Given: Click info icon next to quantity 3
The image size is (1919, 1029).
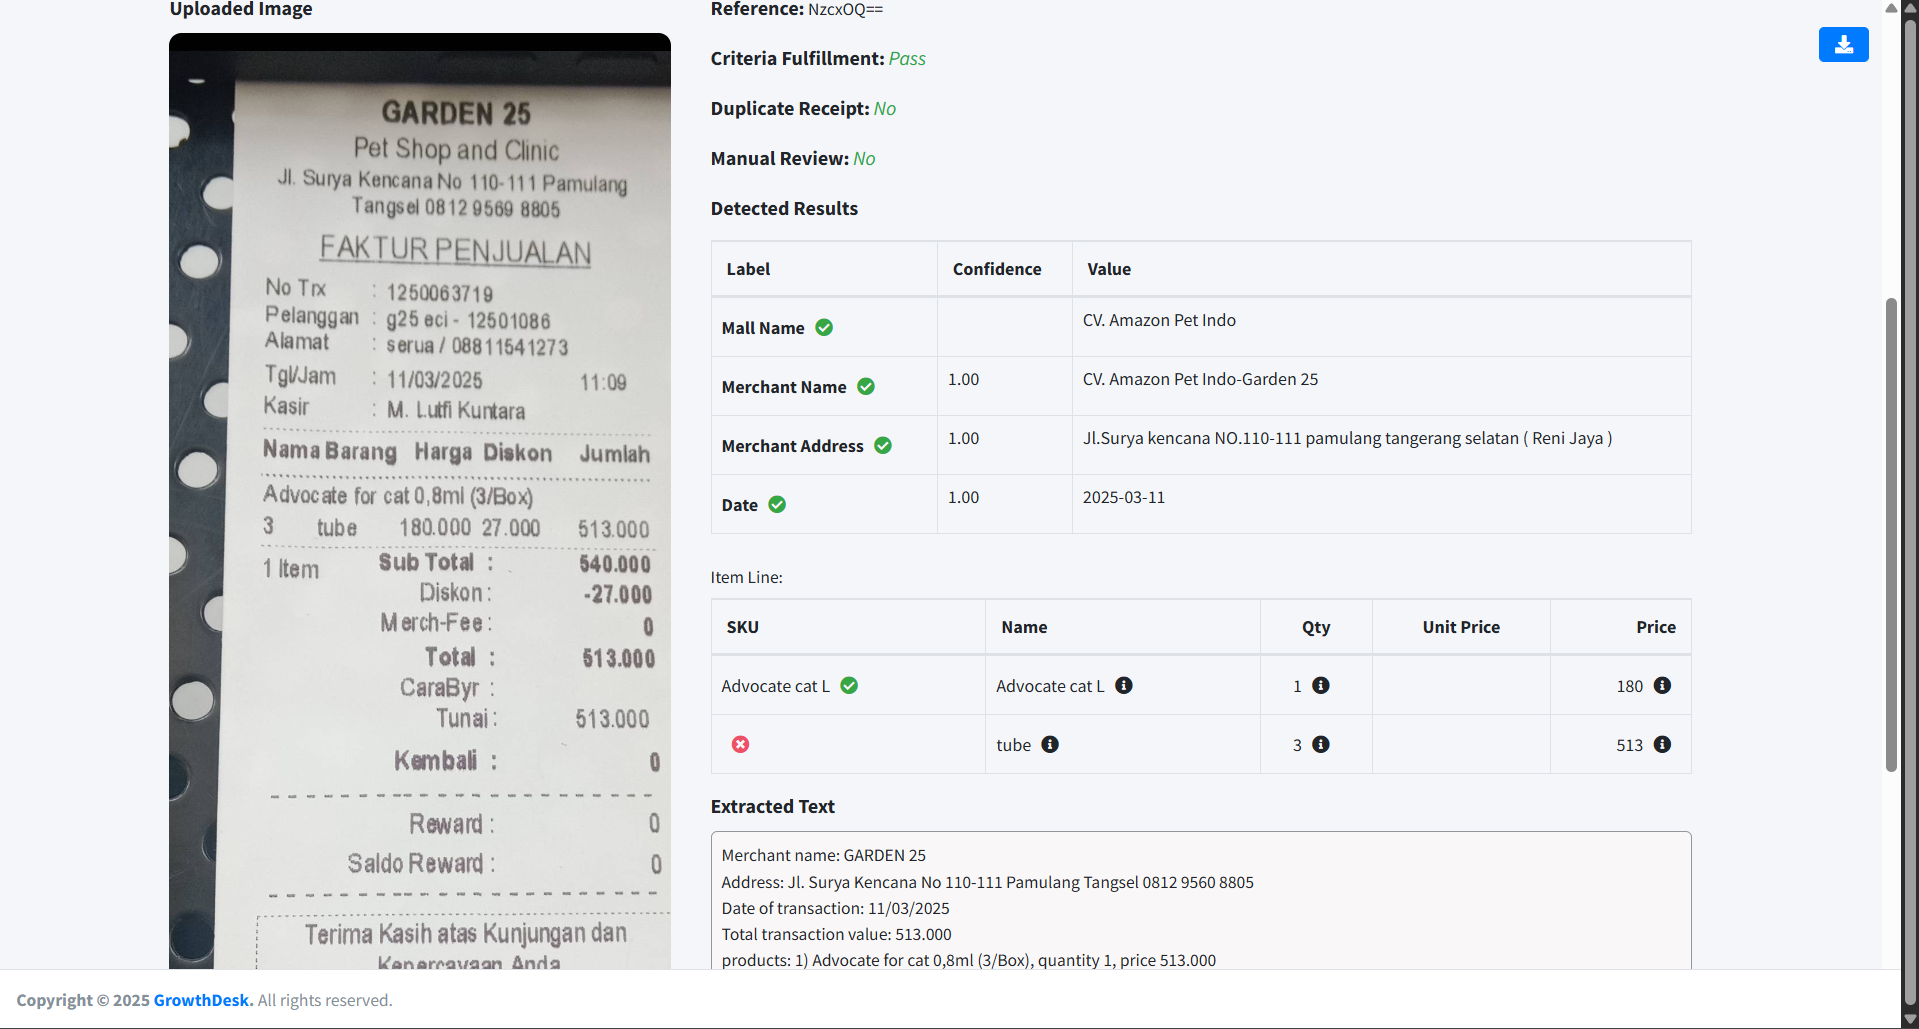Looking at the screenshot, I should [x=1321, y=745].
